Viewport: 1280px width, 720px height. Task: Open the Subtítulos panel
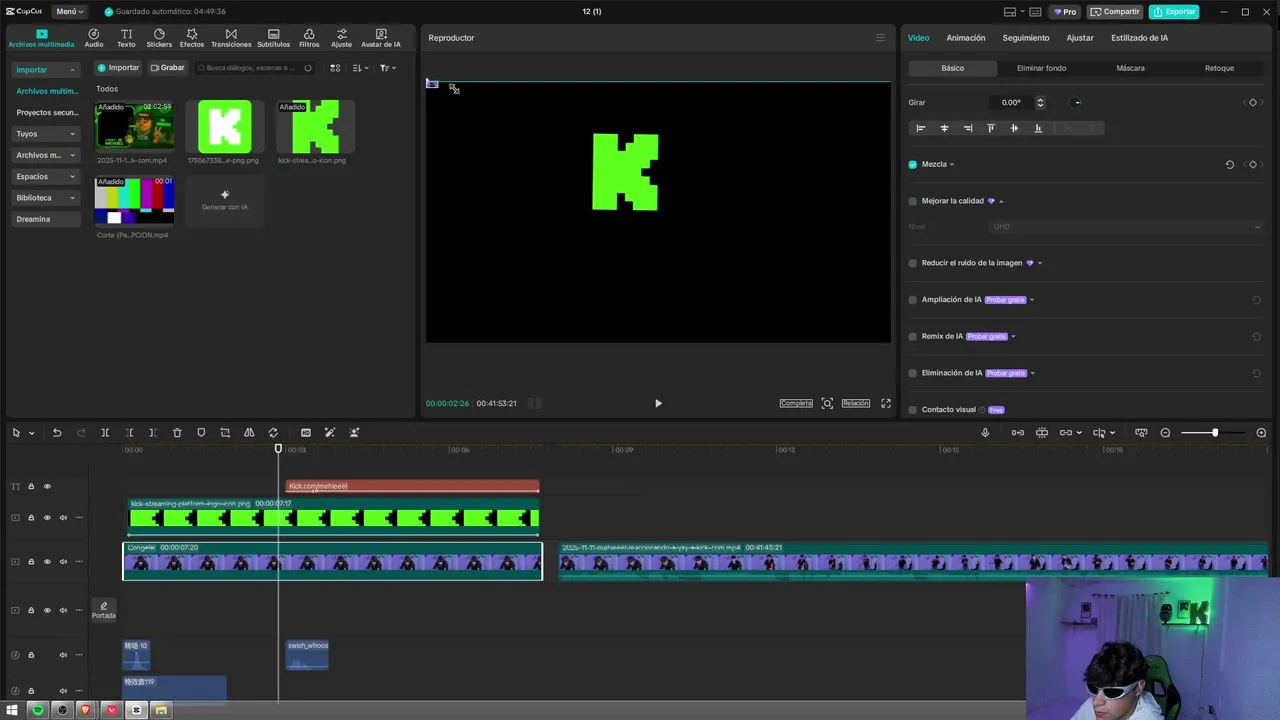[x=273, y=38]
